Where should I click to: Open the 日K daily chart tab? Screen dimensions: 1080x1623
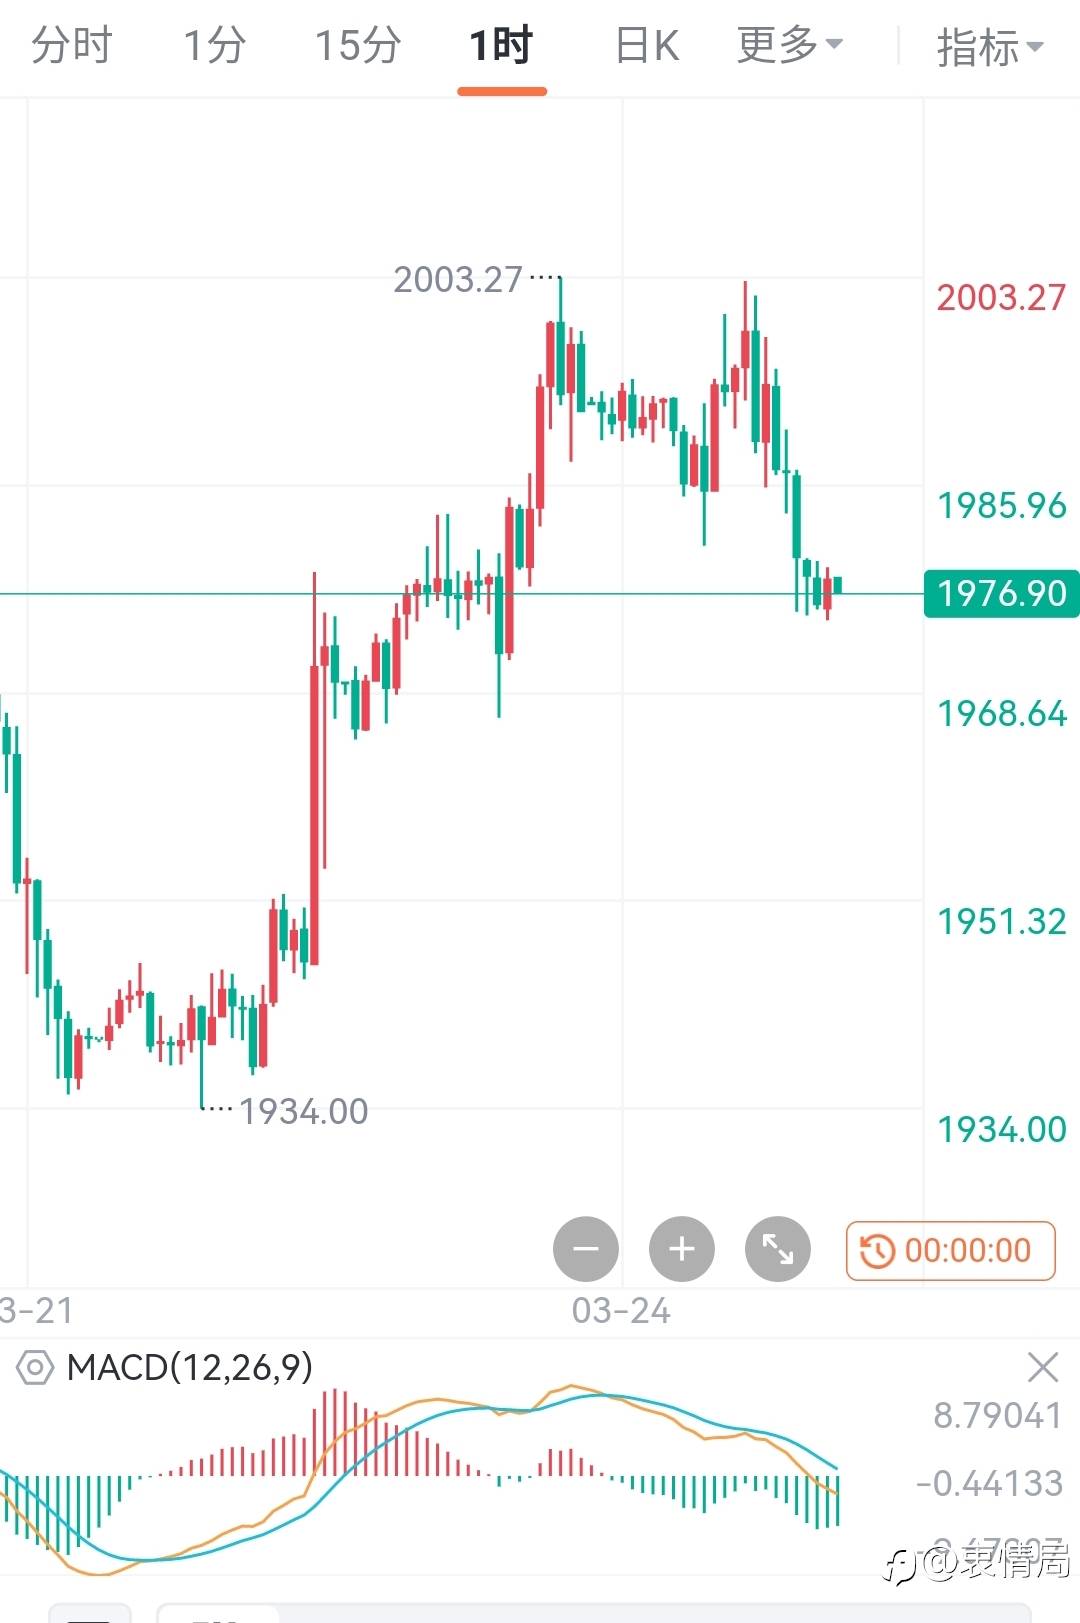tap(647, 45)
